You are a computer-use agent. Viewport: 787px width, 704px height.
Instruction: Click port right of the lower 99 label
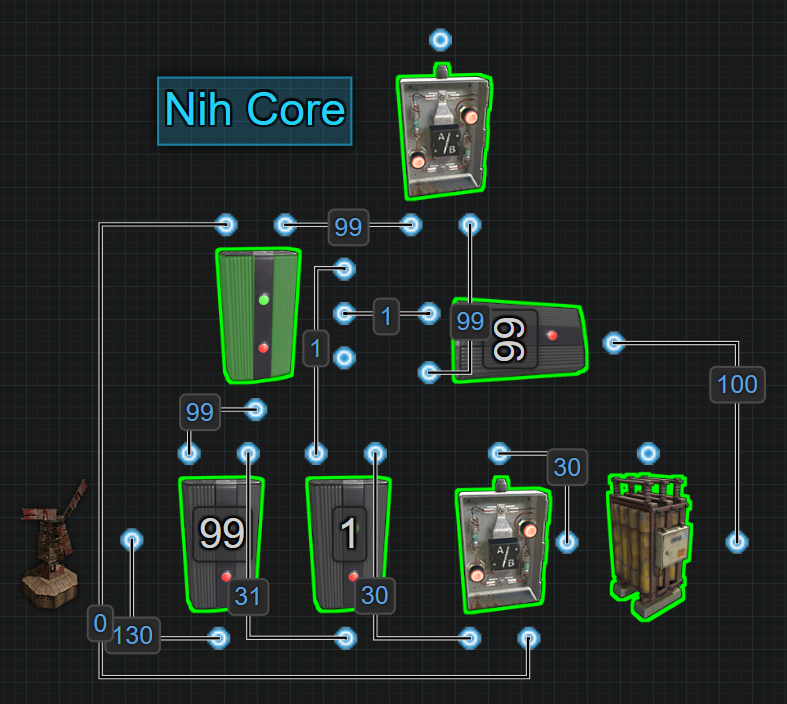coord(255,410)
